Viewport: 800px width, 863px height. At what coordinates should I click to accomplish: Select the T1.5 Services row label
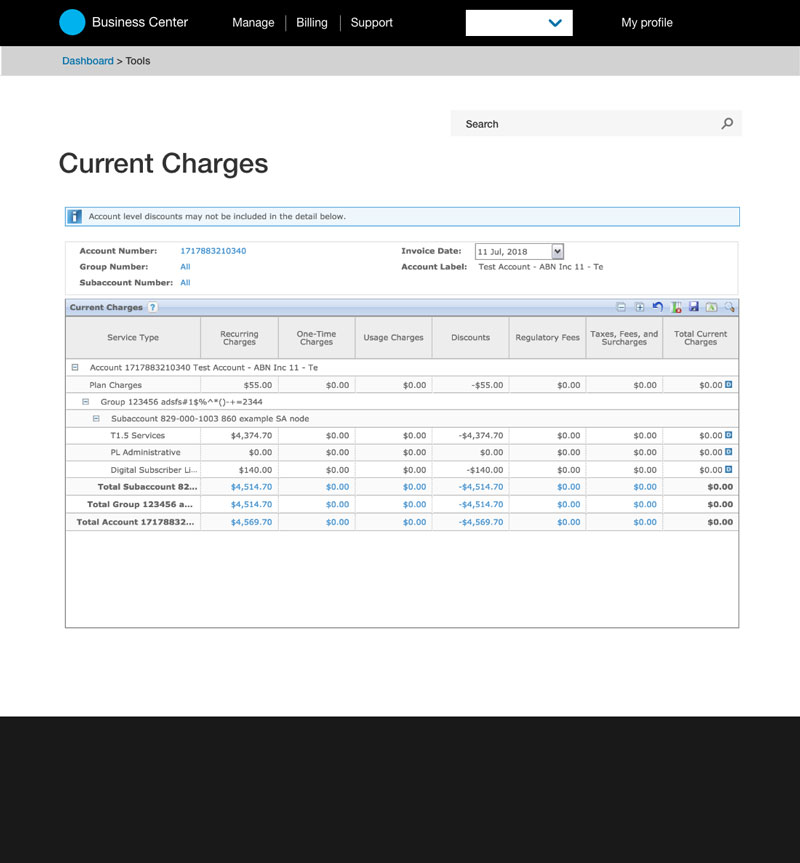point(138,435)
